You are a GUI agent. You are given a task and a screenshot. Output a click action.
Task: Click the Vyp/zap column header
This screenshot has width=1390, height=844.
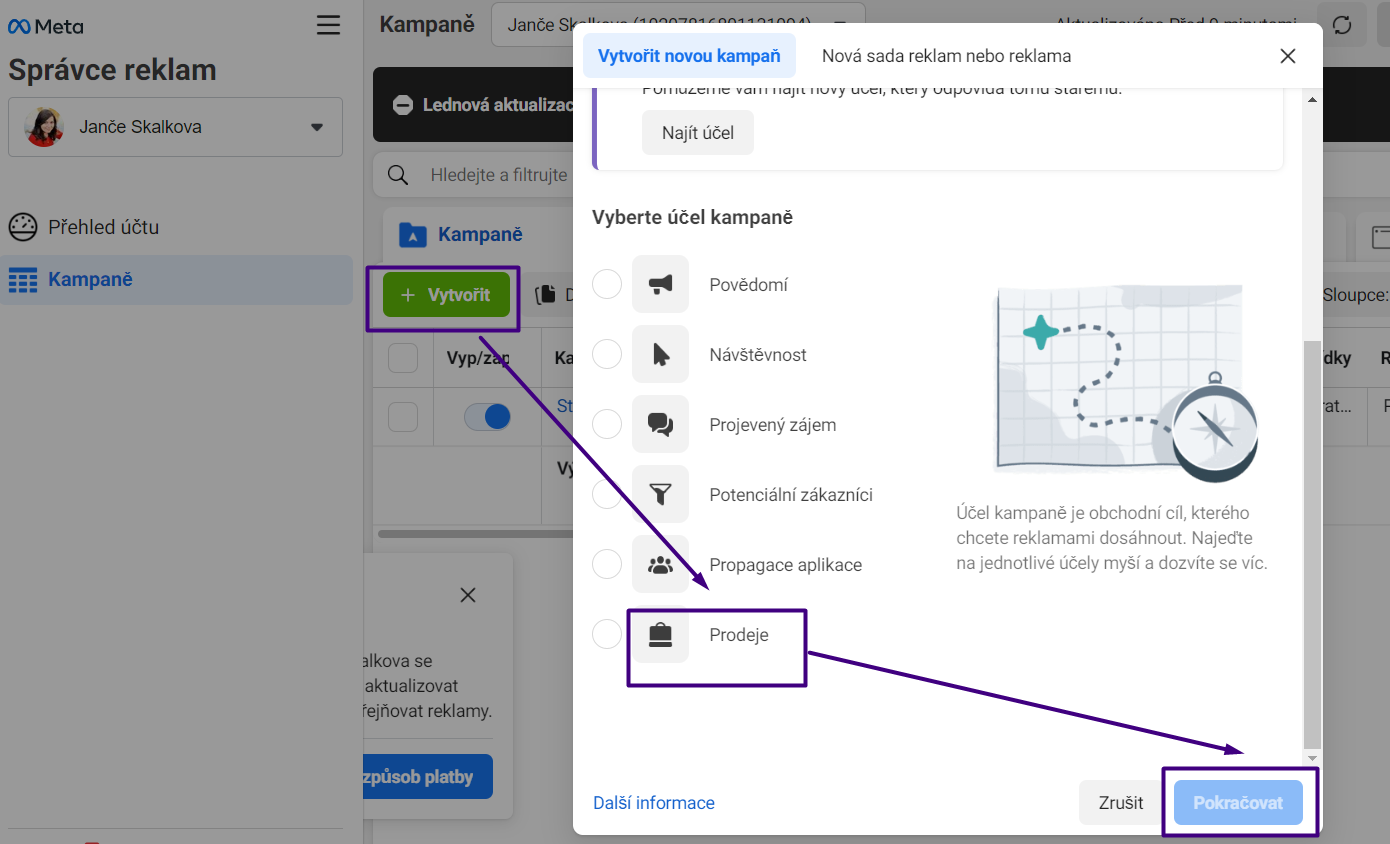point(478,358)
